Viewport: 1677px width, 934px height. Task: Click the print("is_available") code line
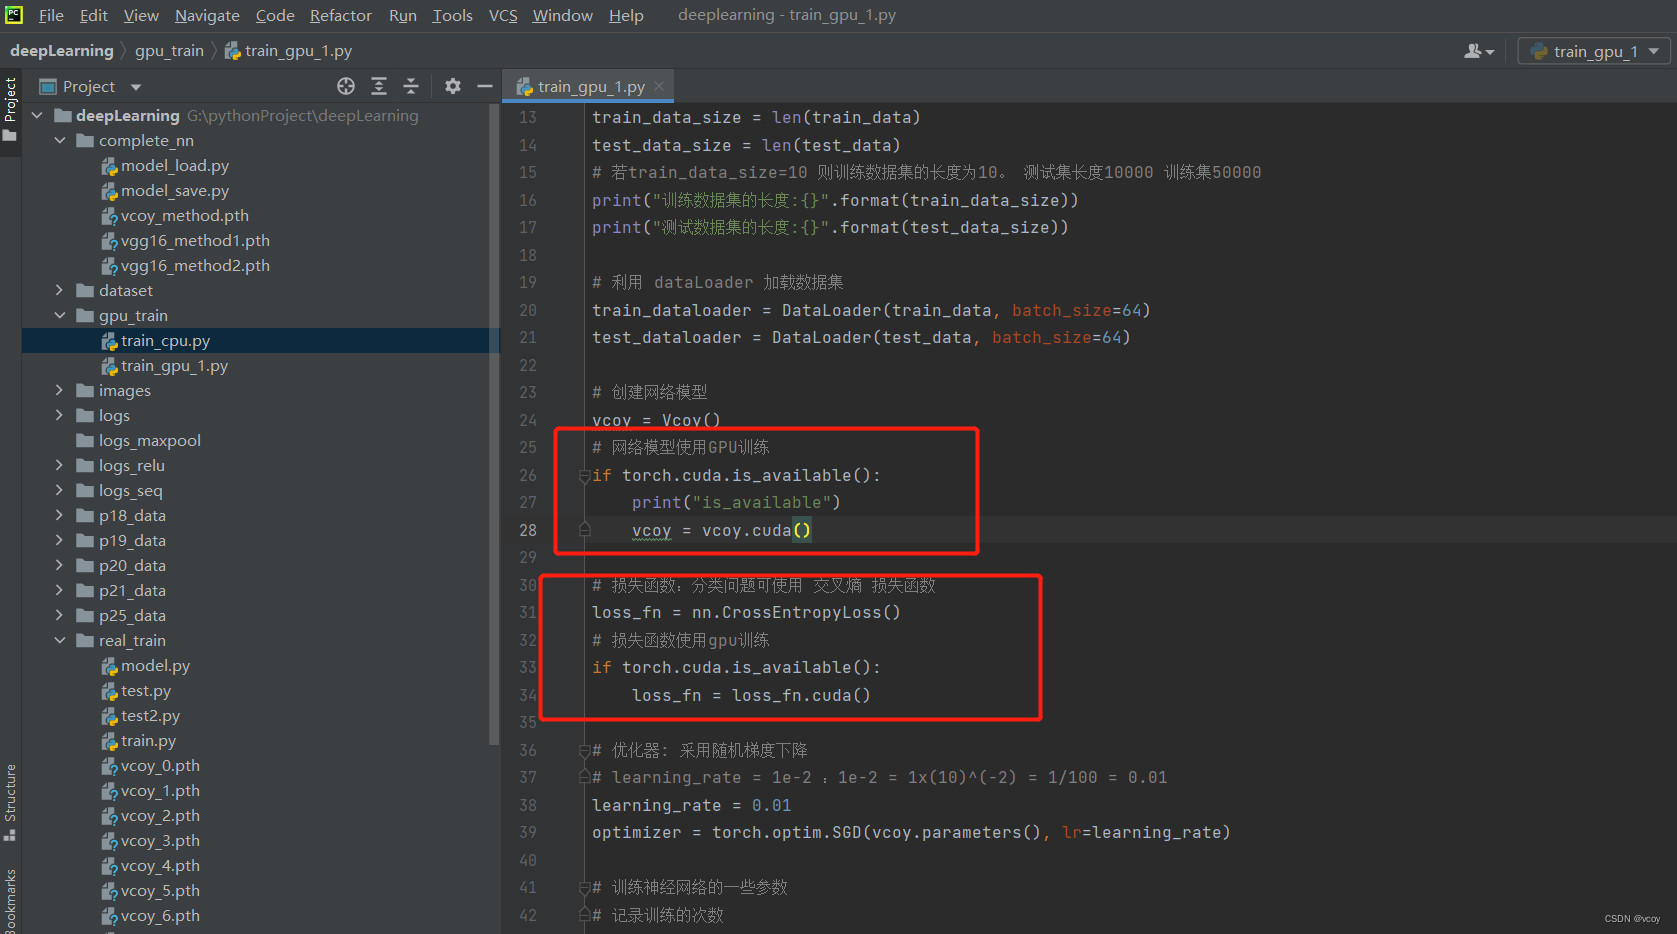coord(736,502)
